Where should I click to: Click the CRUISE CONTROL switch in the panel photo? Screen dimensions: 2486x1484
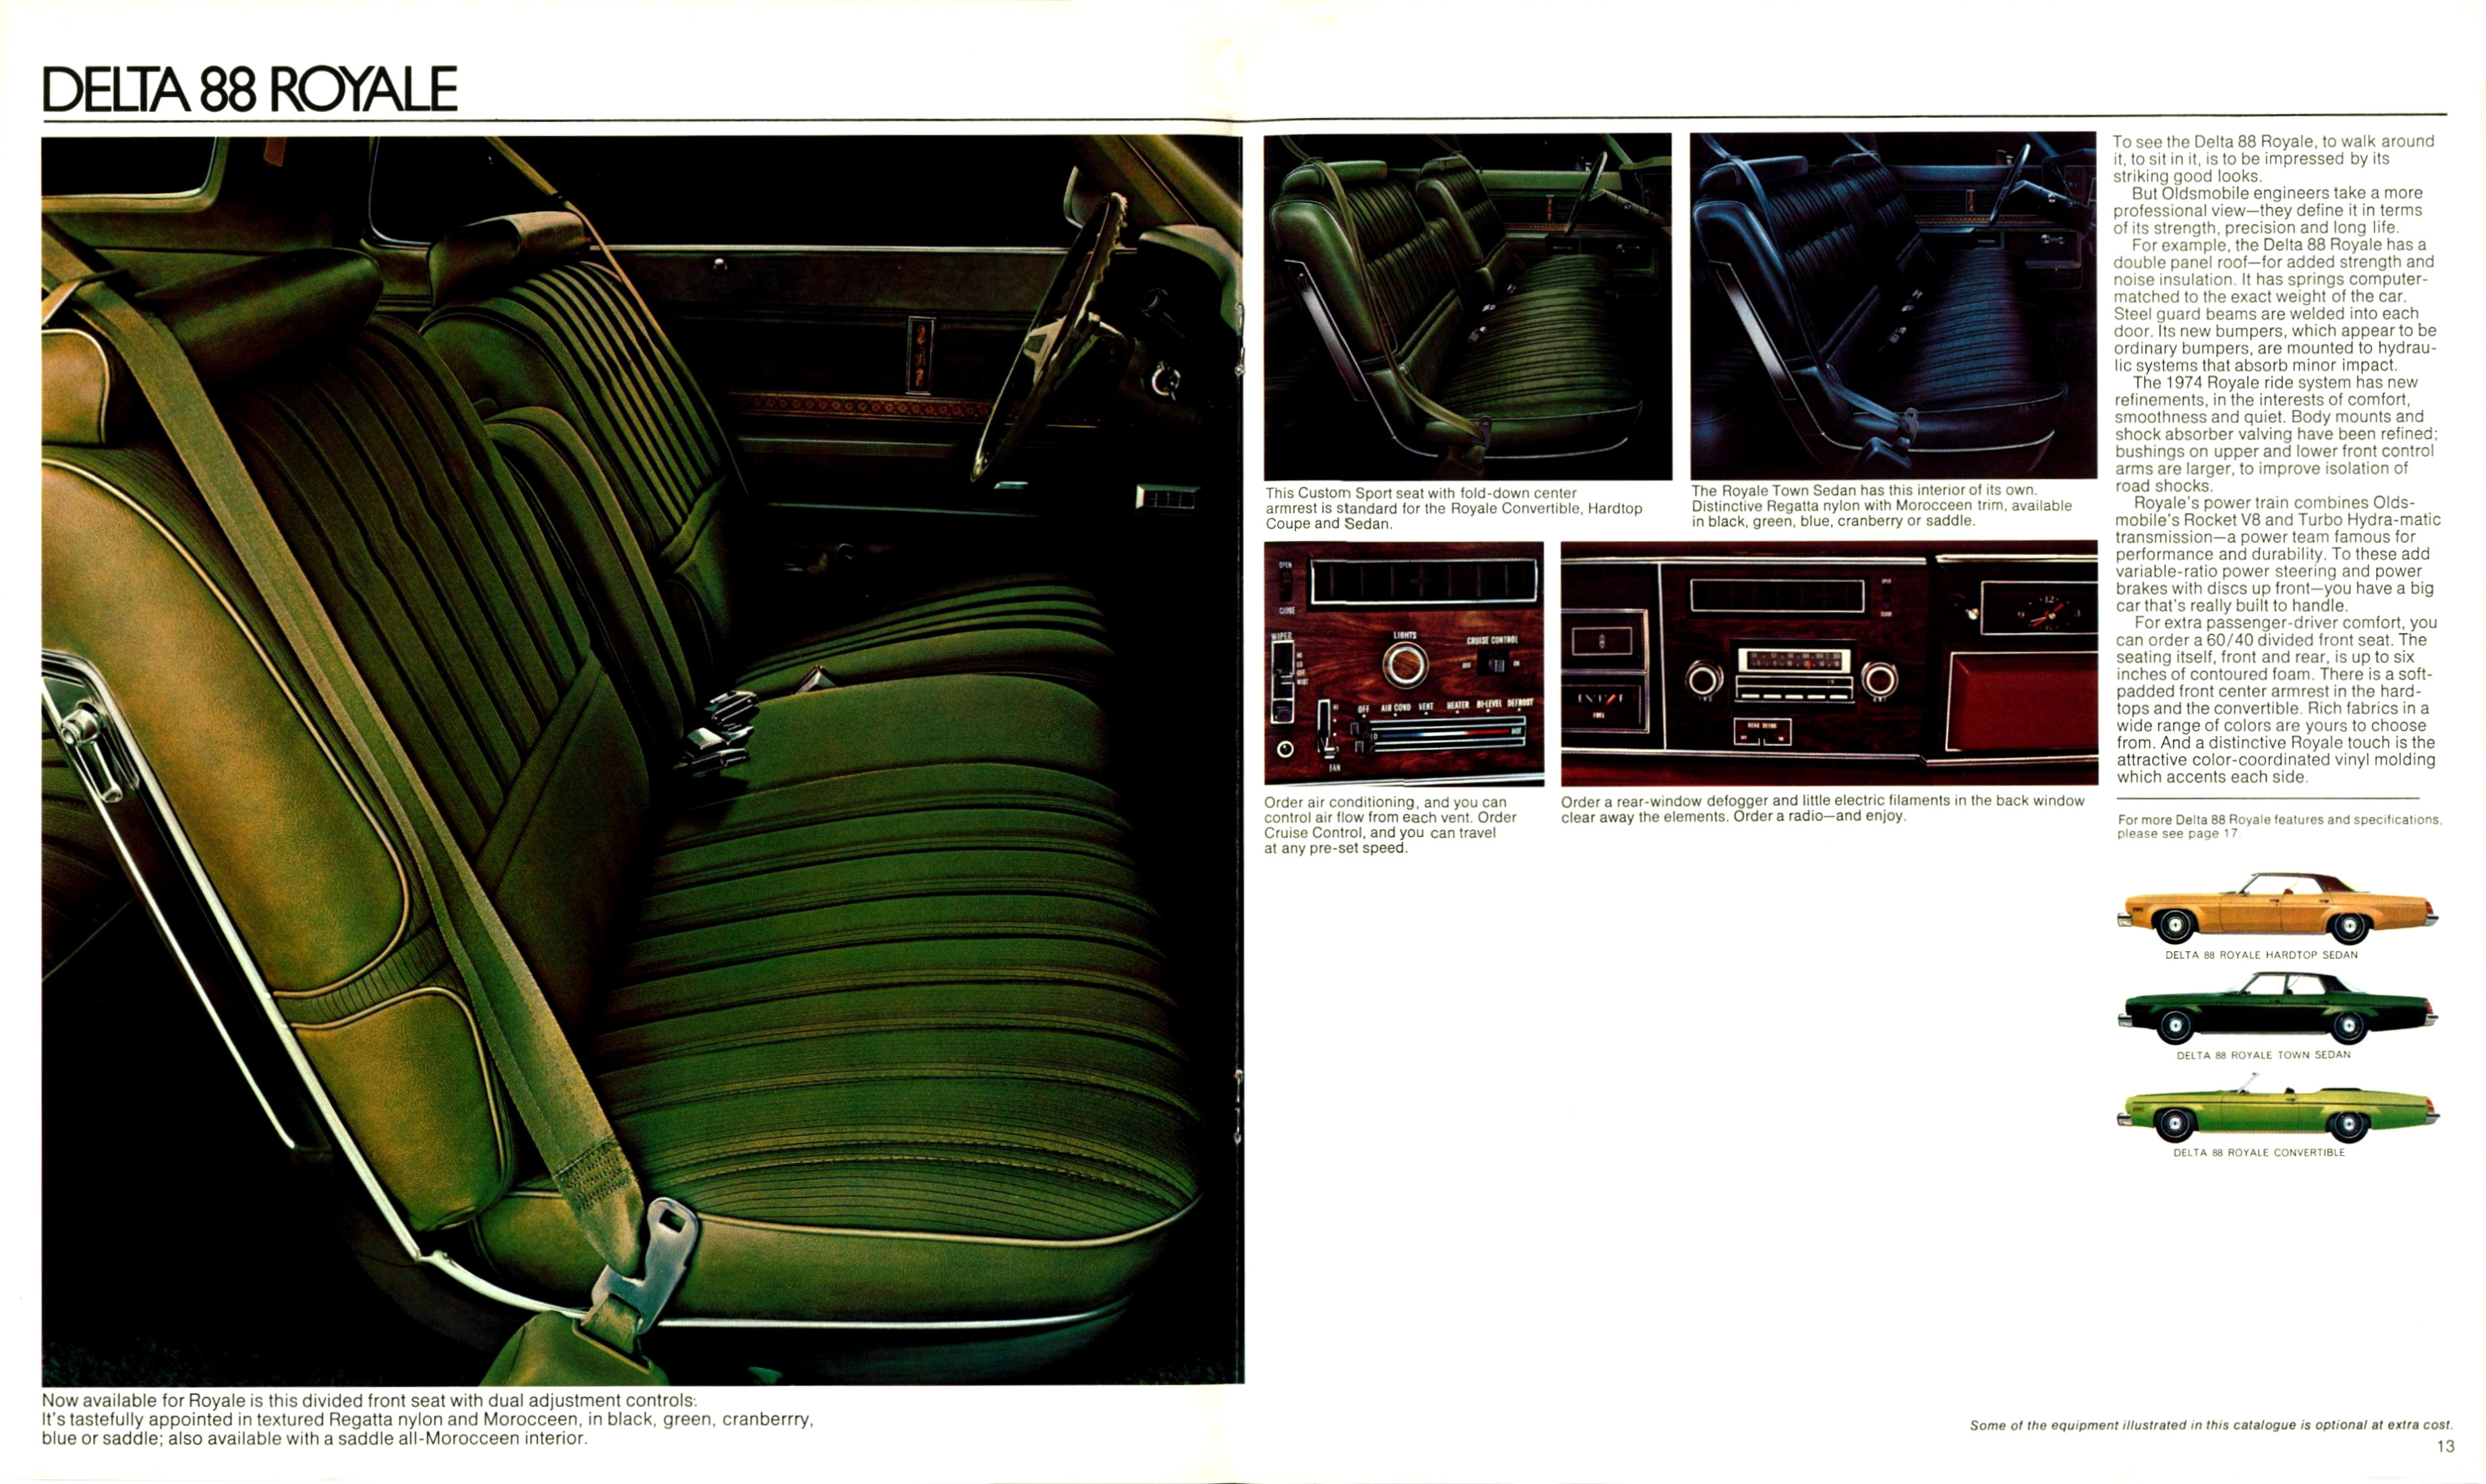point(1495,664)
